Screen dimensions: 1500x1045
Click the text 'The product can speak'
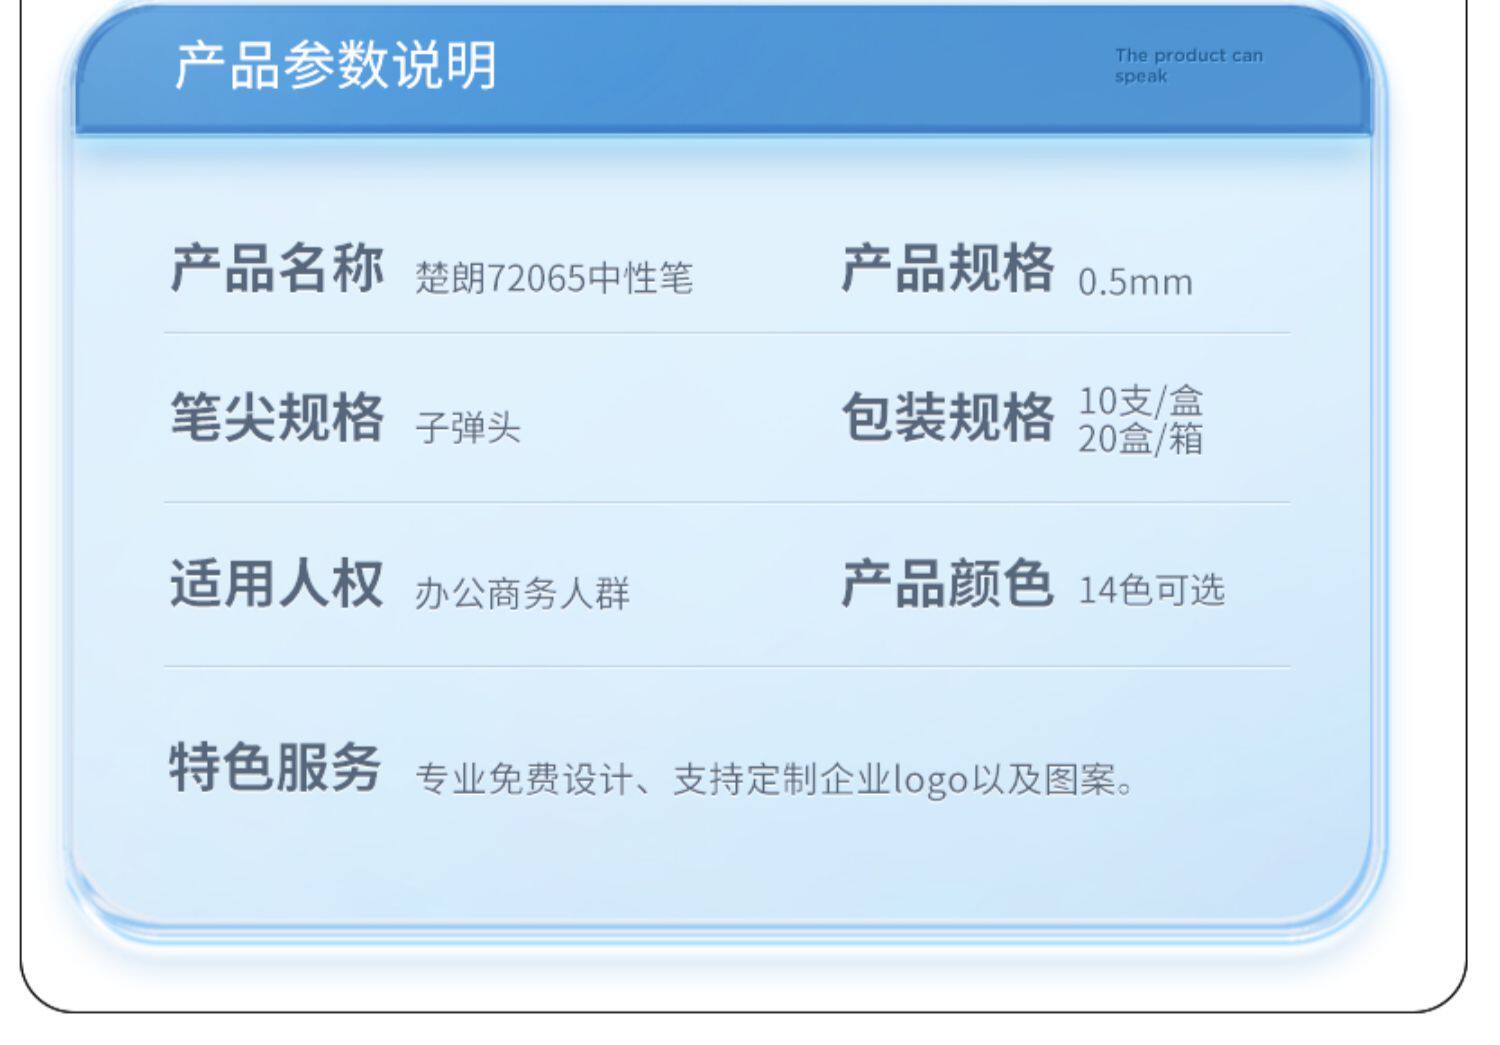(x=1189, y=65)
